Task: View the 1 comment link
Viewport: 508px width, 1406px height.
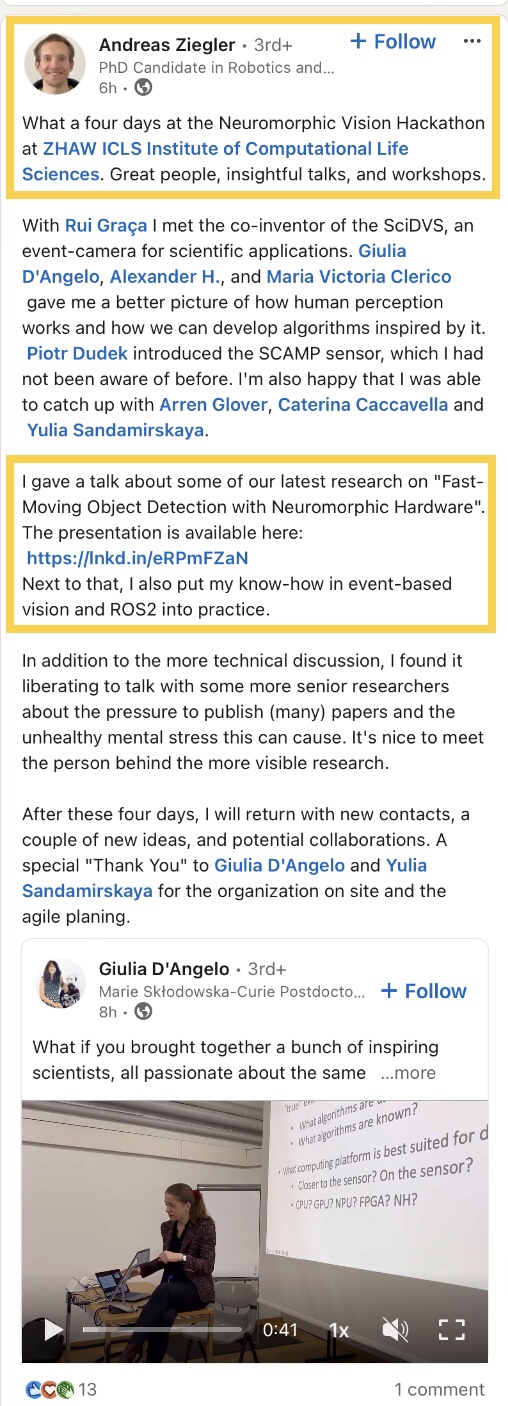Action: coord(439,1389)
